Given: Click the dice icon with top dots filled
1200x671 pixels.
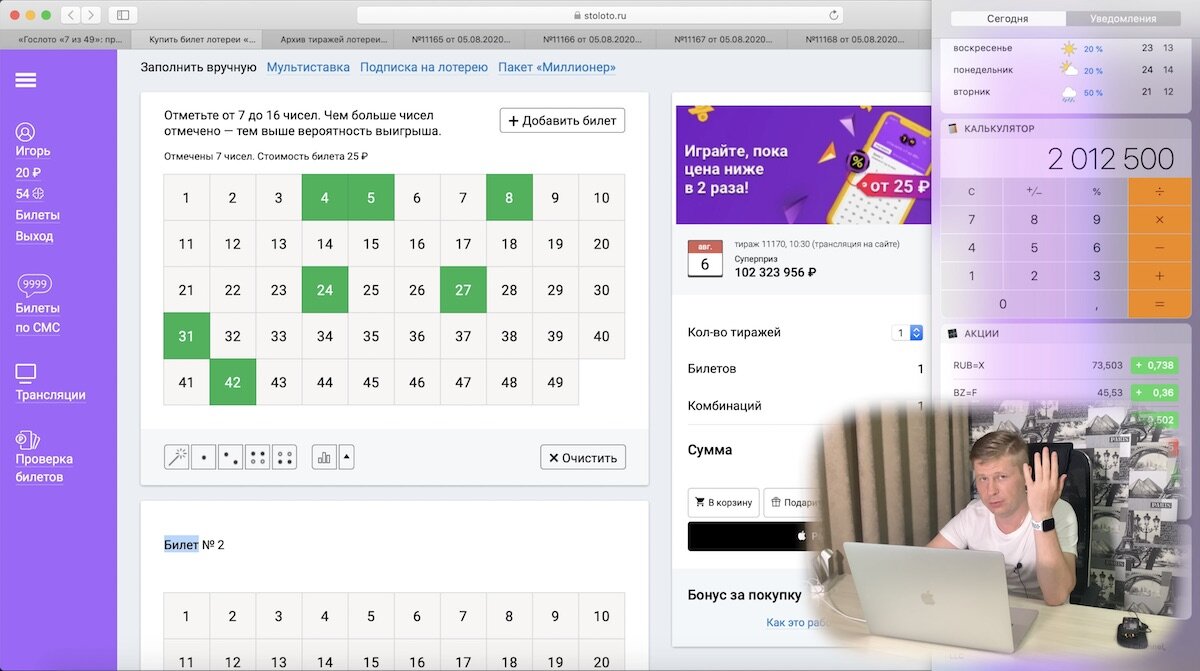Looking at the screenshot, I should point(258,457).
